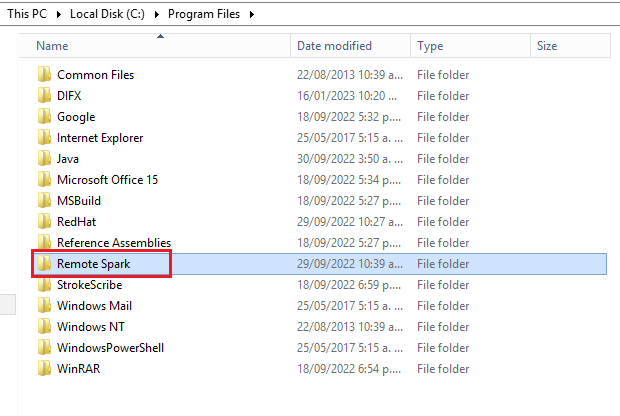Select the Microsoft Office 15 folder name
The height and width of the screenshot is (416, 620).
click(108, 180)
